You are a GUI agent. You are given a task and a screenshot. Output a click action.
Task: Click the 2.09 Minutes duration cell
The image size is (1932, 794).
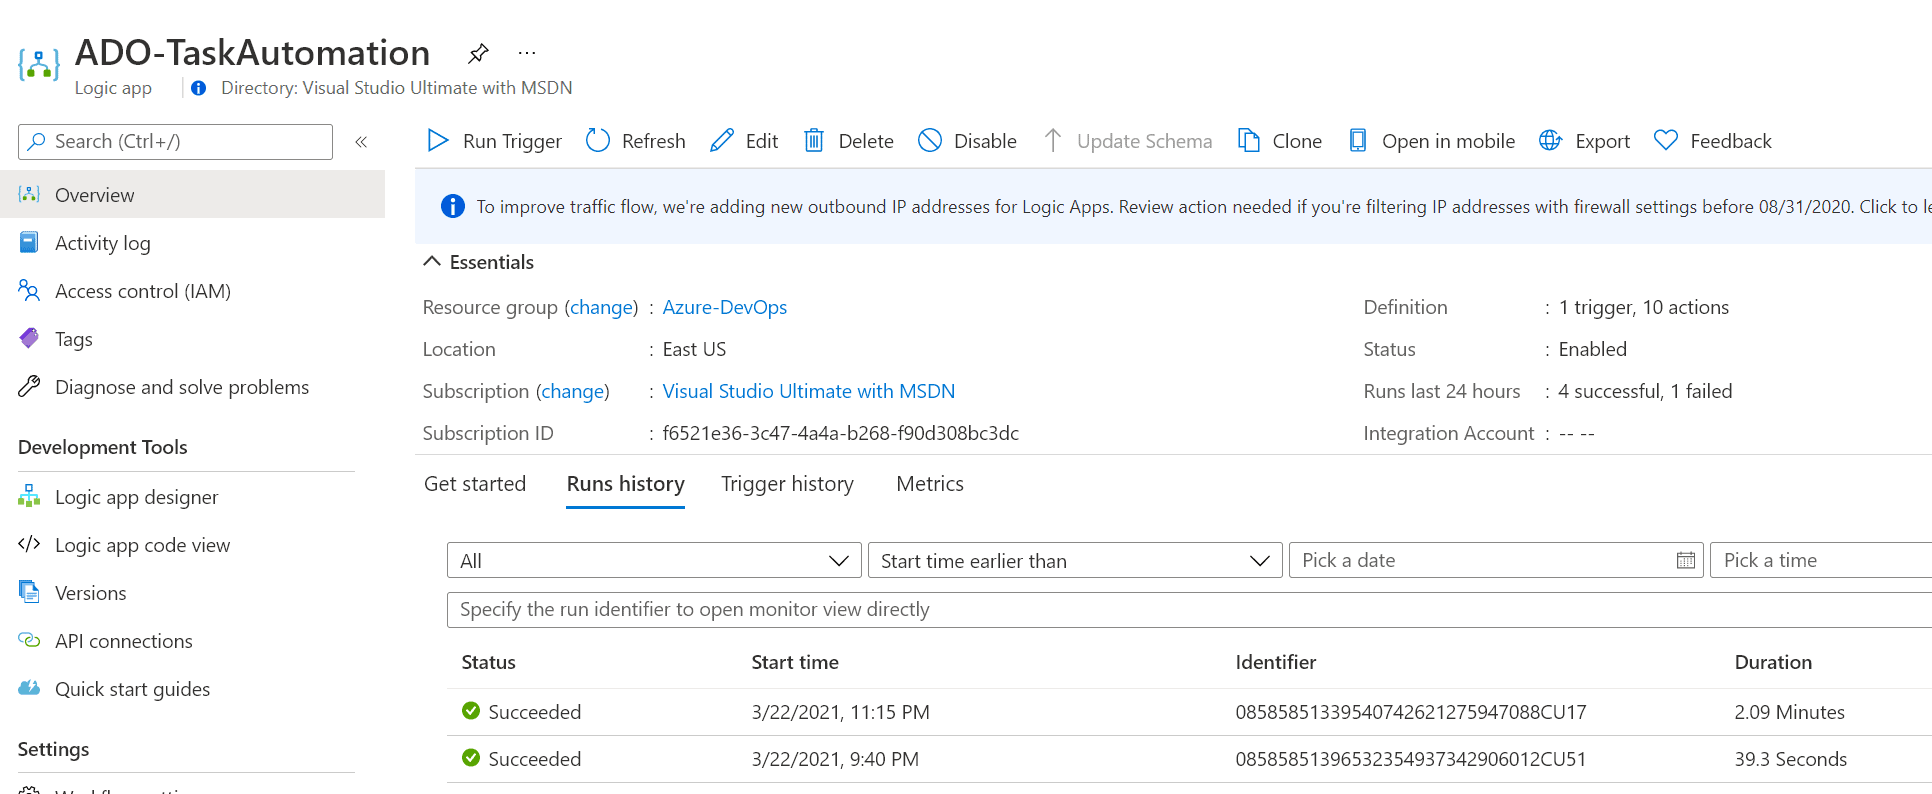(1789, 712)
